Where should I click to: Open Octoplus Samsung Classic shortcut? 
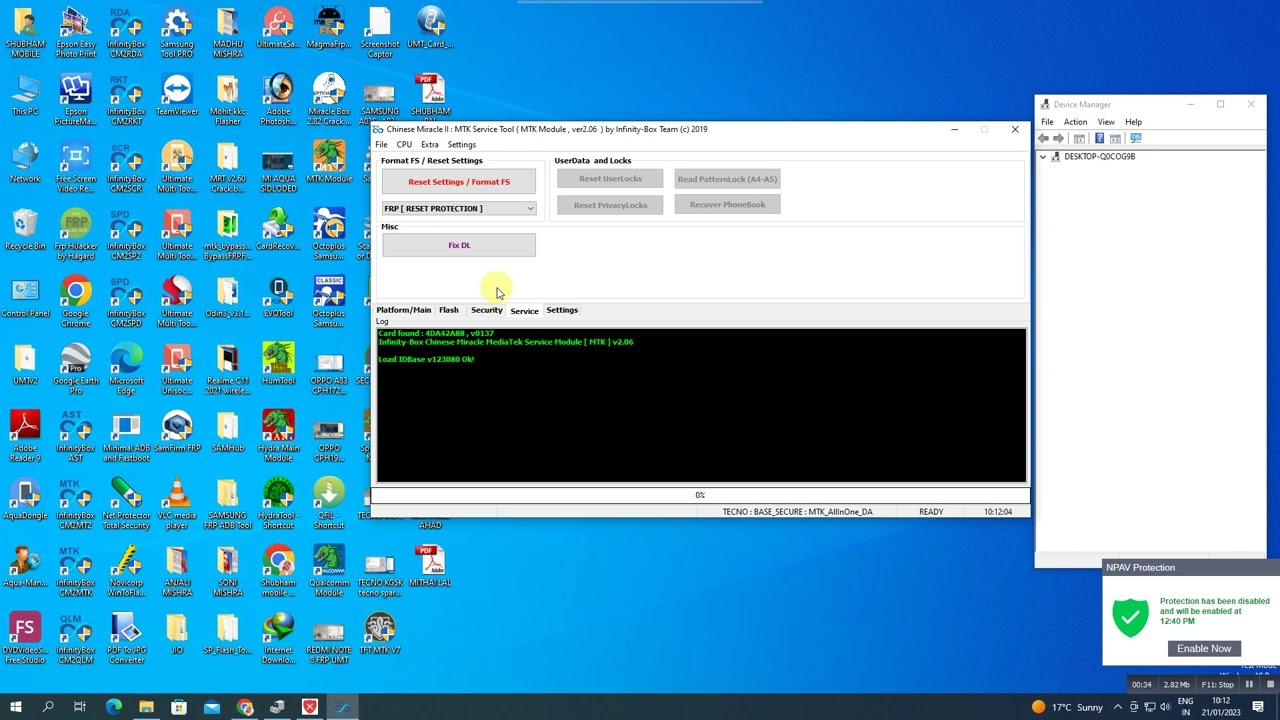[328, 302]
